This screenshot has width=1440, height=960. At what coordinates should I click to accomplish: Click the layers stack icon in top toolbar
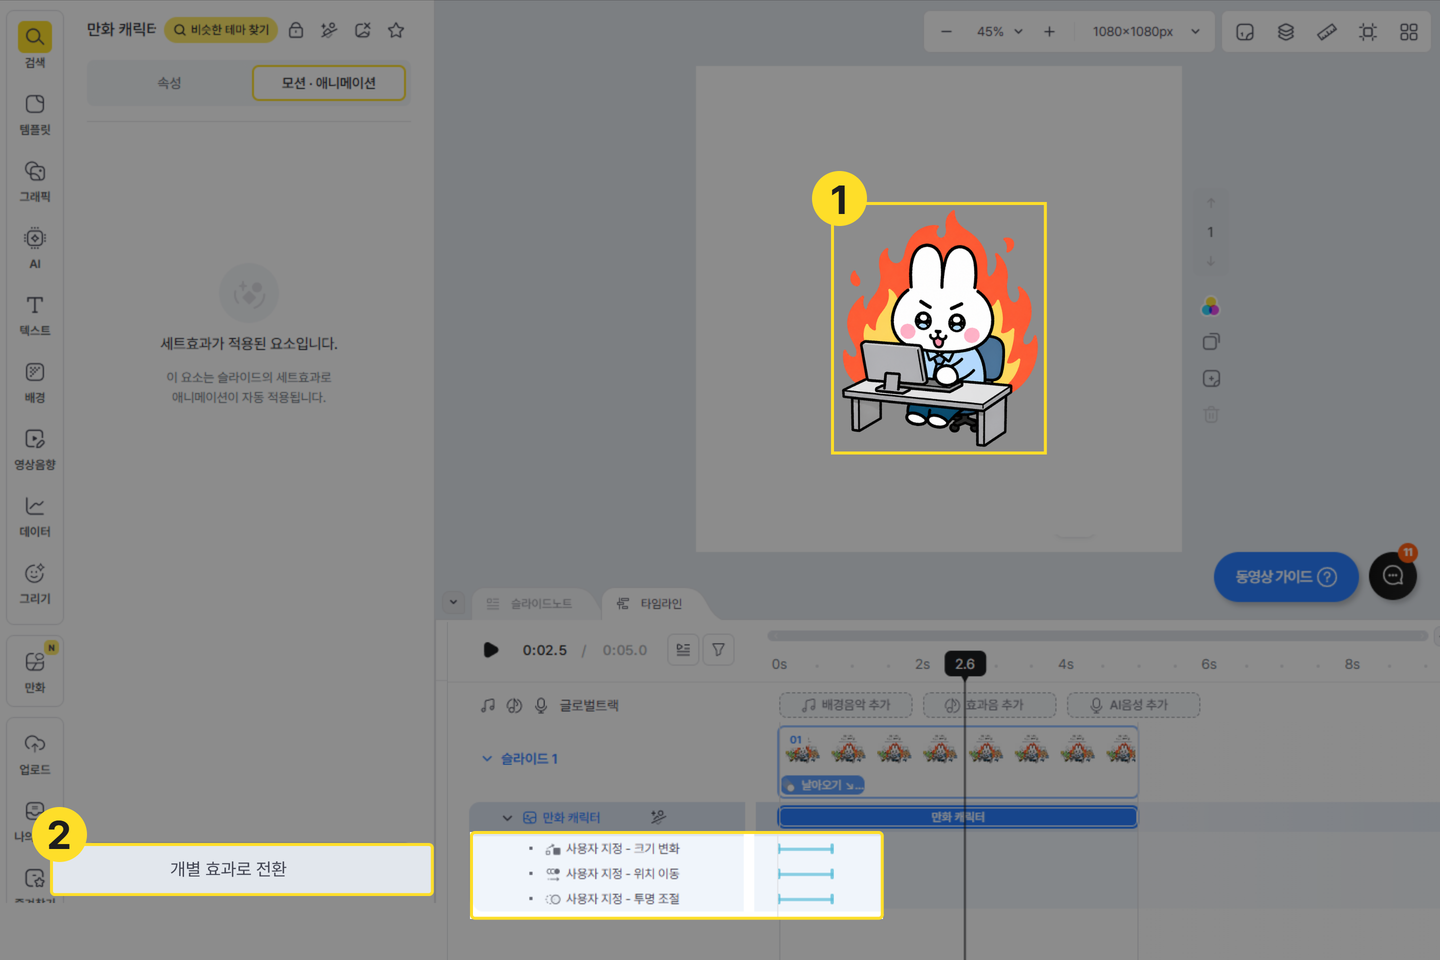click(1286, 32)
